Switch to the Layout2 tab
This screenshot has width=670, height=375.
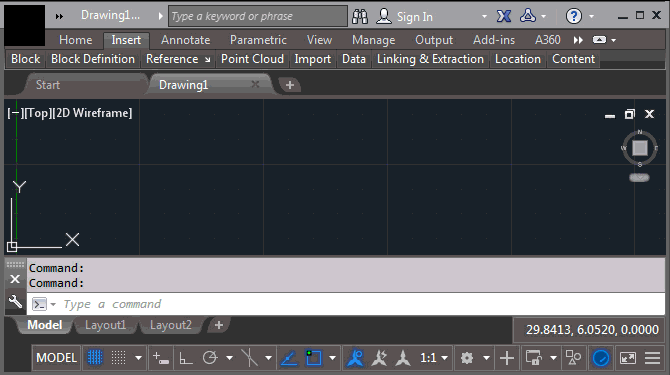coord(170,325)
